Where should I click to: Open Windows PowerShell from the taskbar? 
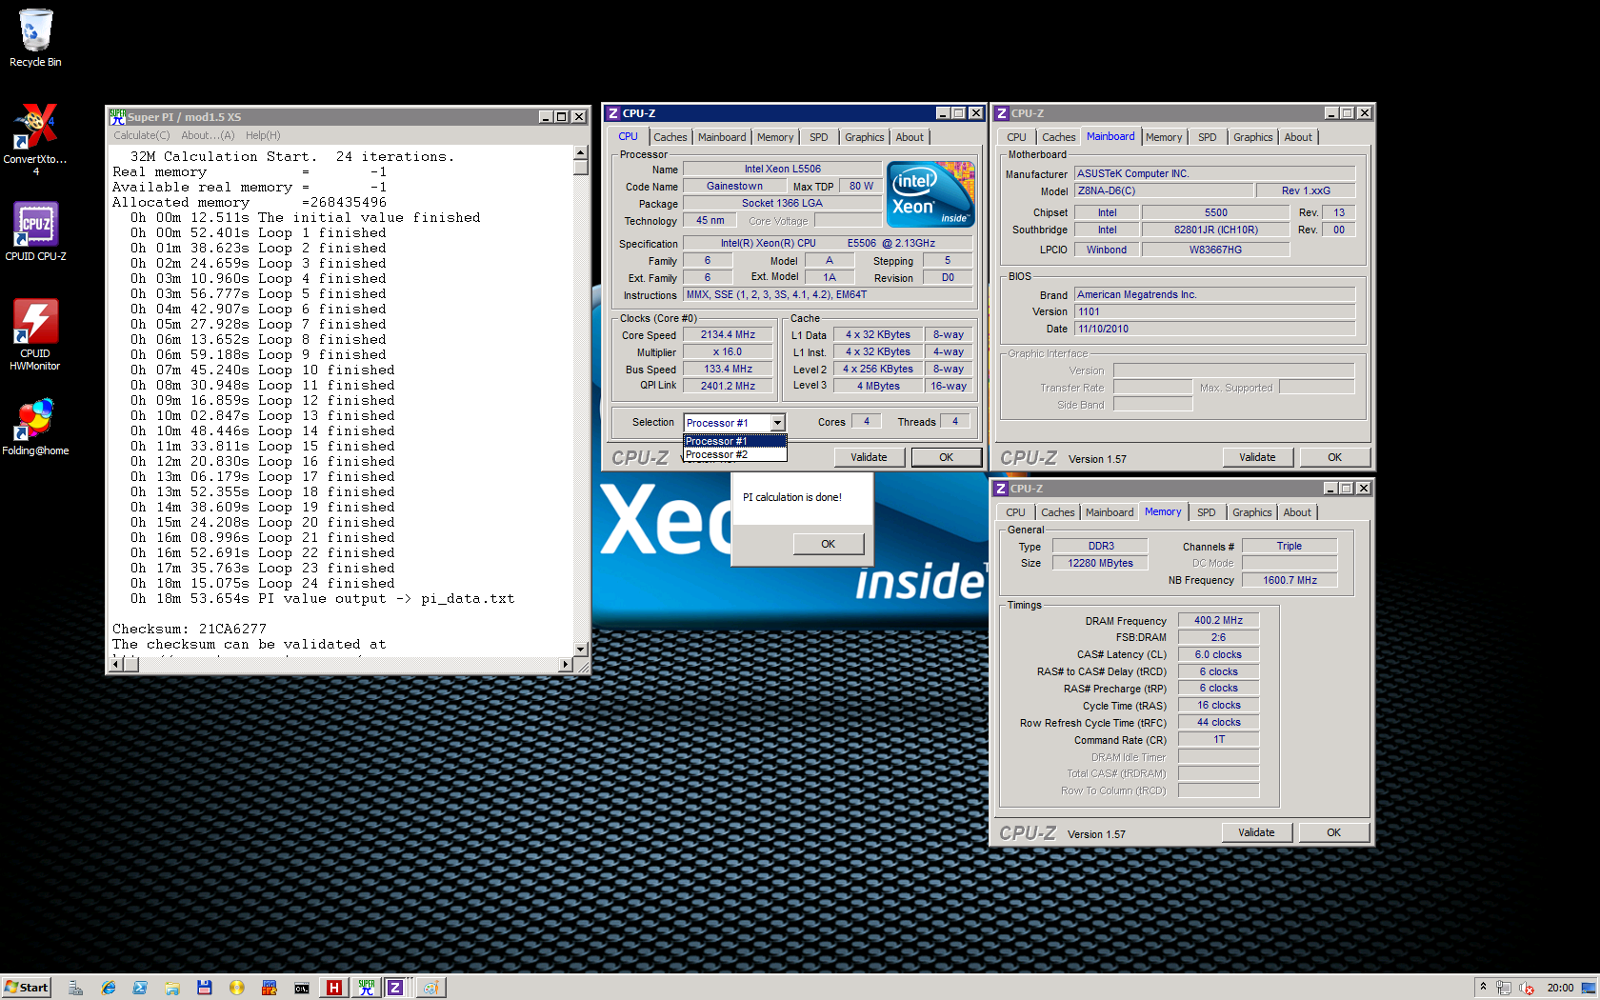[140, 987]
